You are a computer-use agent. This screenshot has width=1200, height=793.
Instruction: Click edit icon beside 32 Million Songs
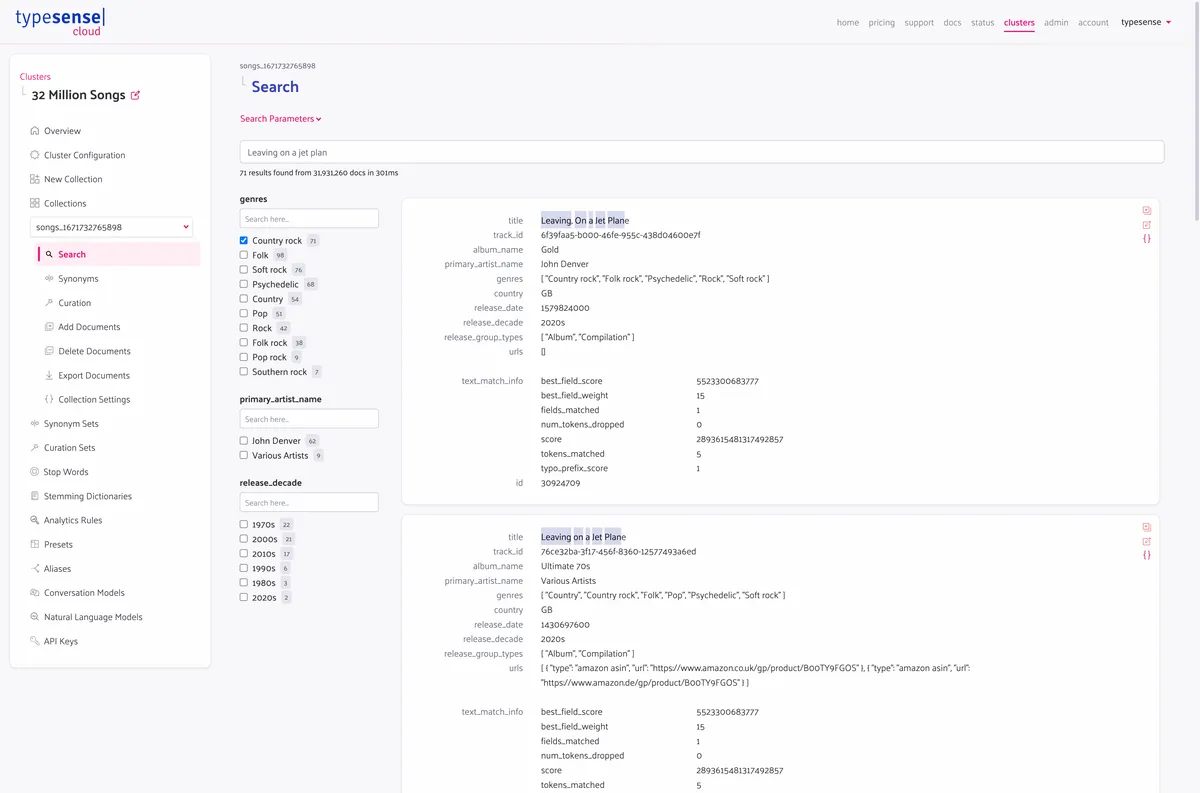(136, 96)
